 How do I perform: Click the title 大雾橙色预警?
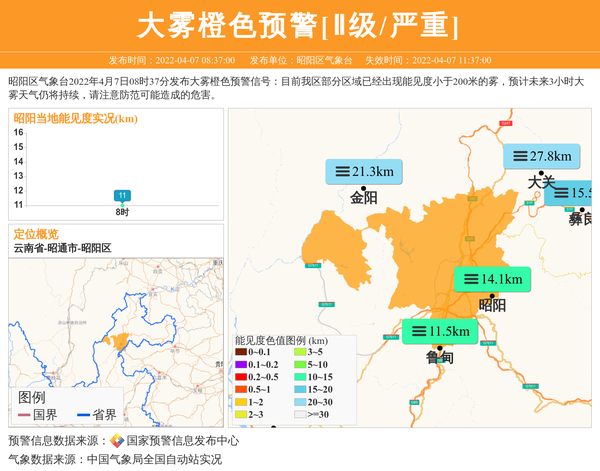(x=228, y=26)
